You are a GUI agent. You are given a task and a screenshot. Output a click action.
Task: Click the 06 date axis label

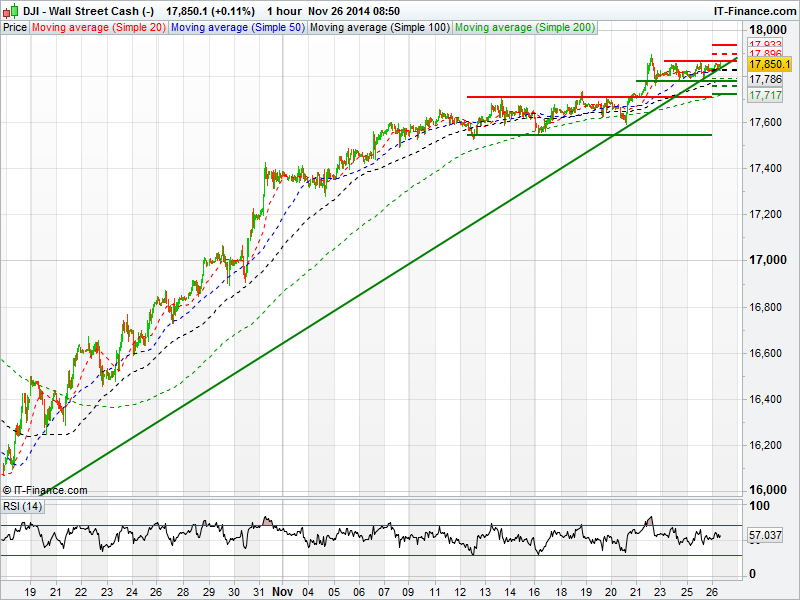click(359, 592)
